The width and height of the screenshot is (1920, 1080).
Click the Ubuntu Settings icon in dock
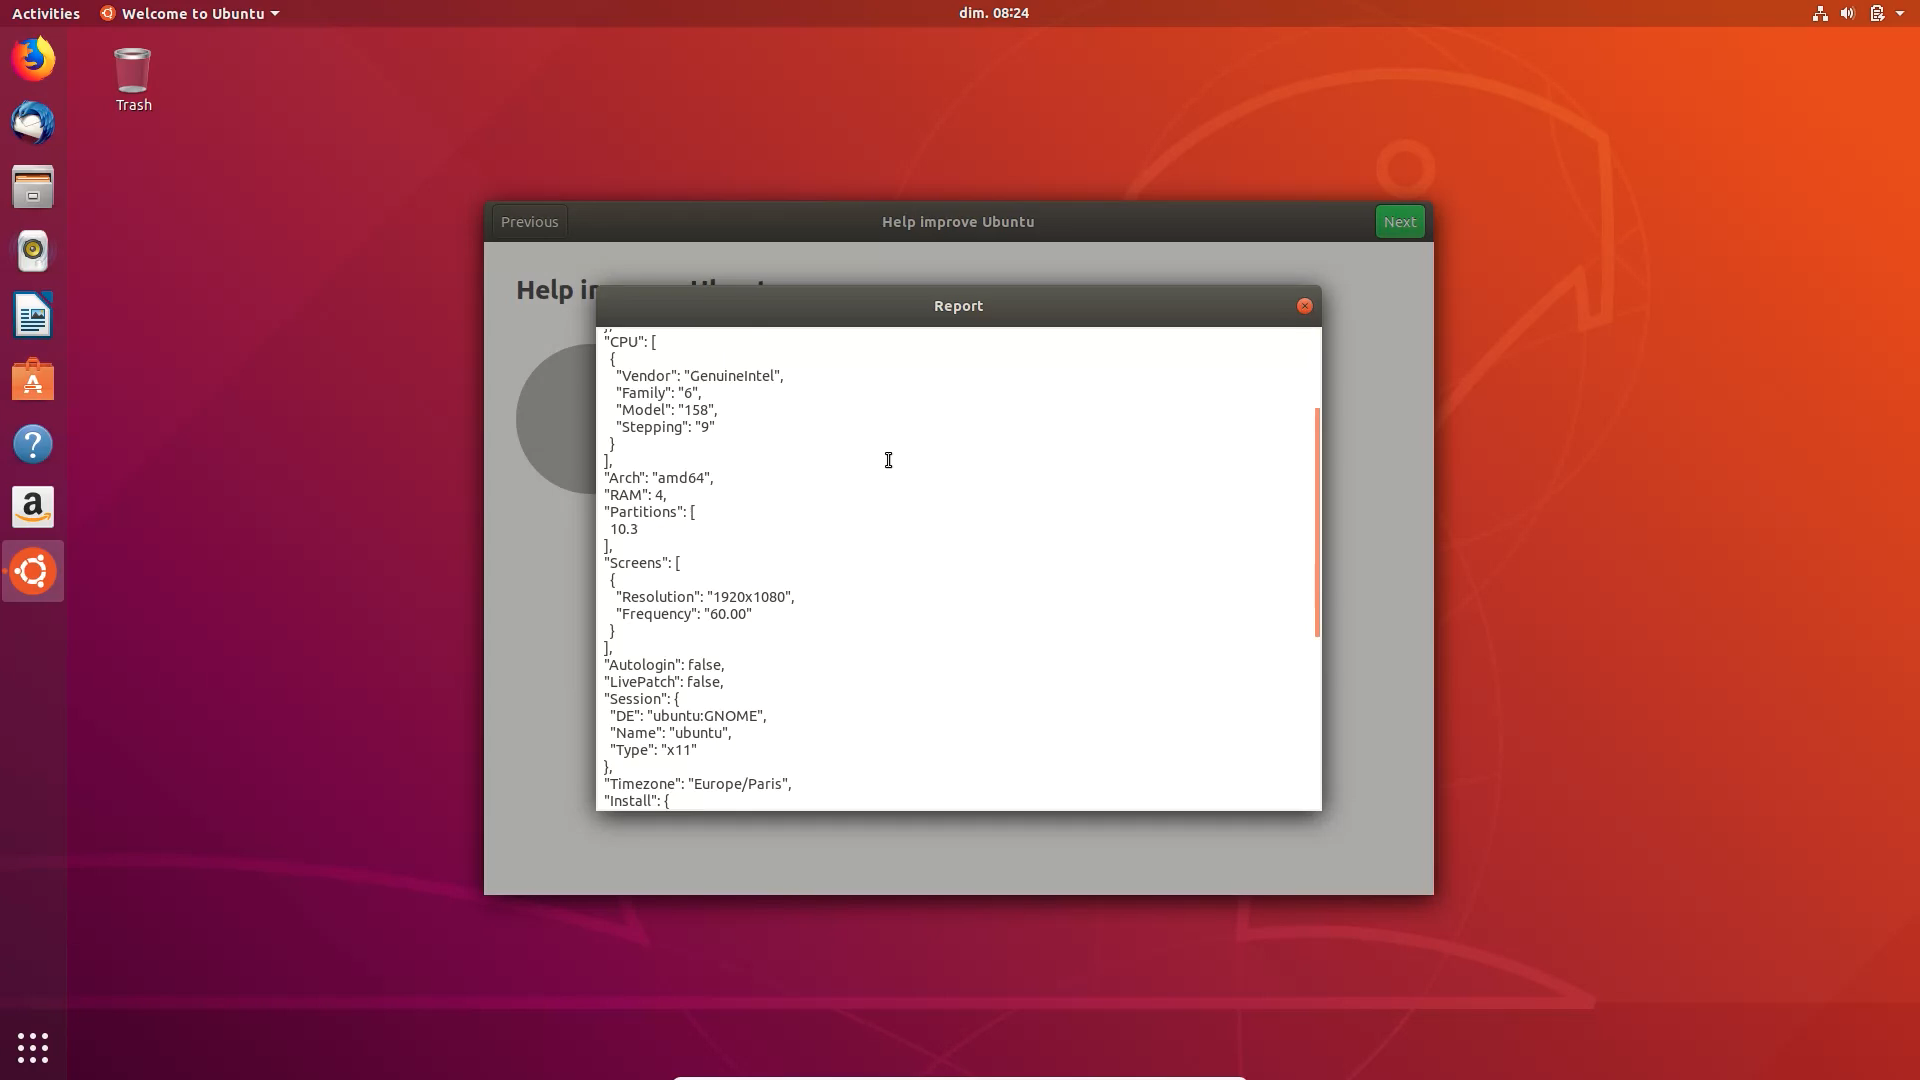click(33, 570)
